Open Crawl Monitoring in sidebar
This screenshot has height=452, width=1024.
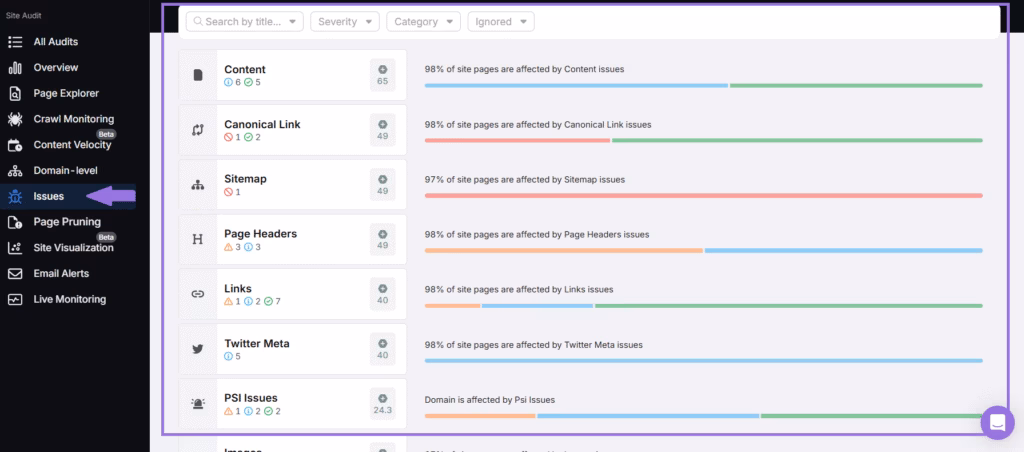click(73, 119)
